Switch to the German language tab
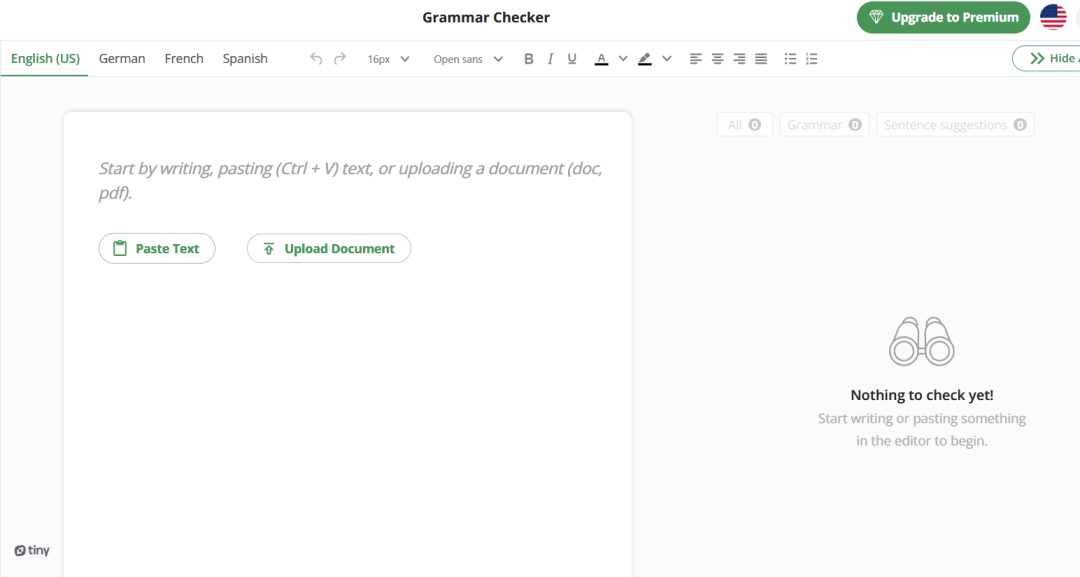Viewport: 1080px width, 577px height. (x=122, y=59)
